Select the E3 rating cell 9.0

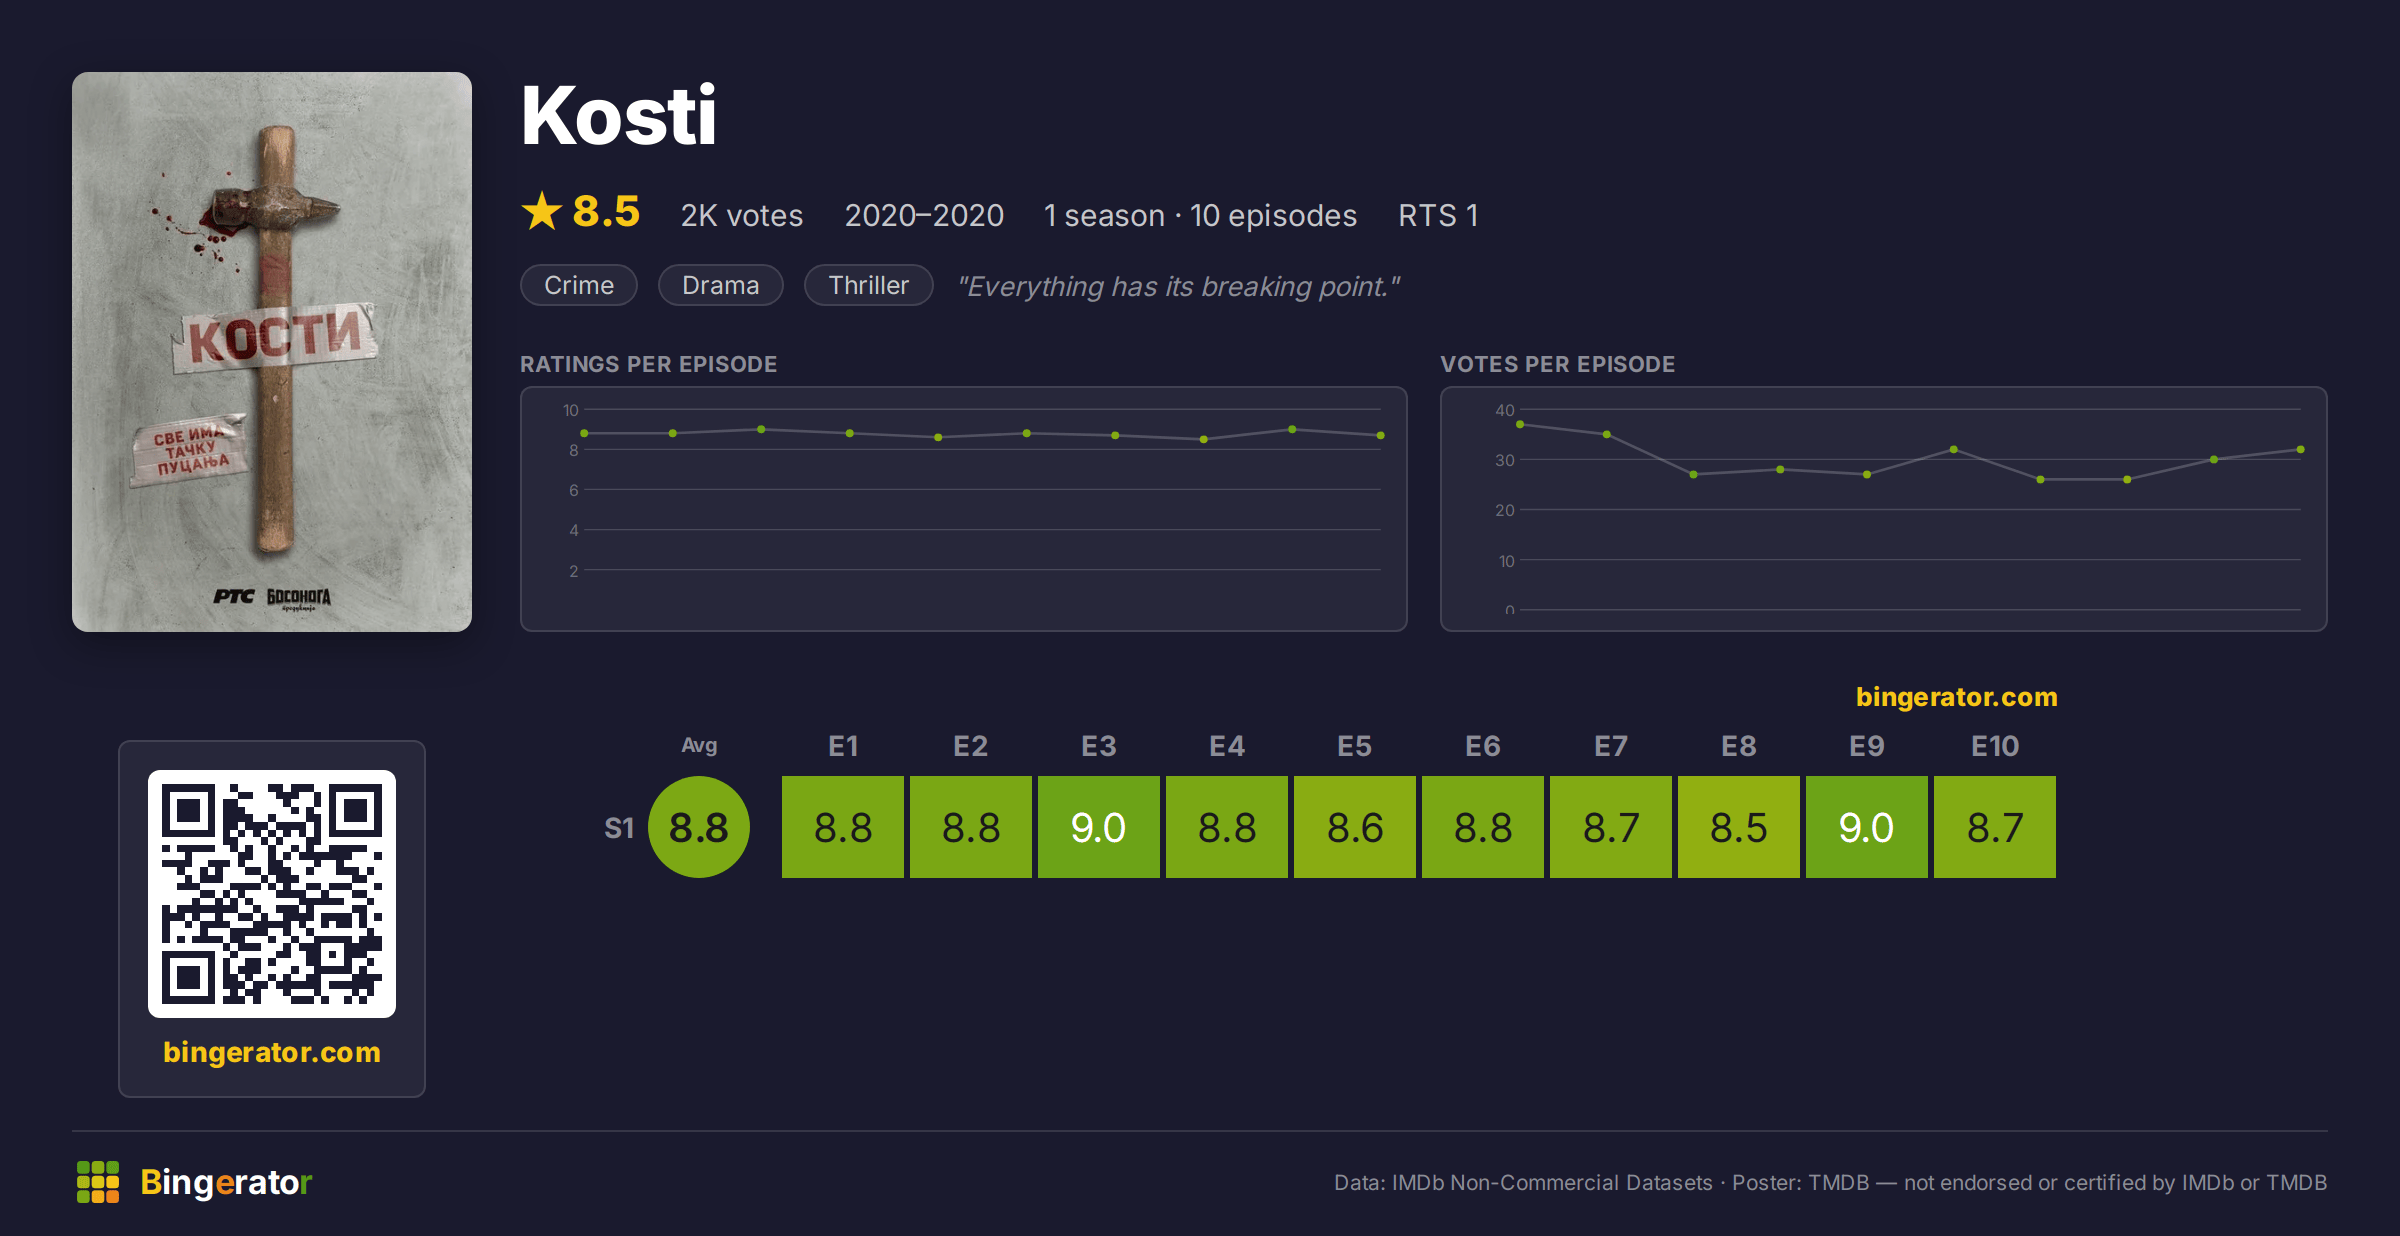point(1099,827)
